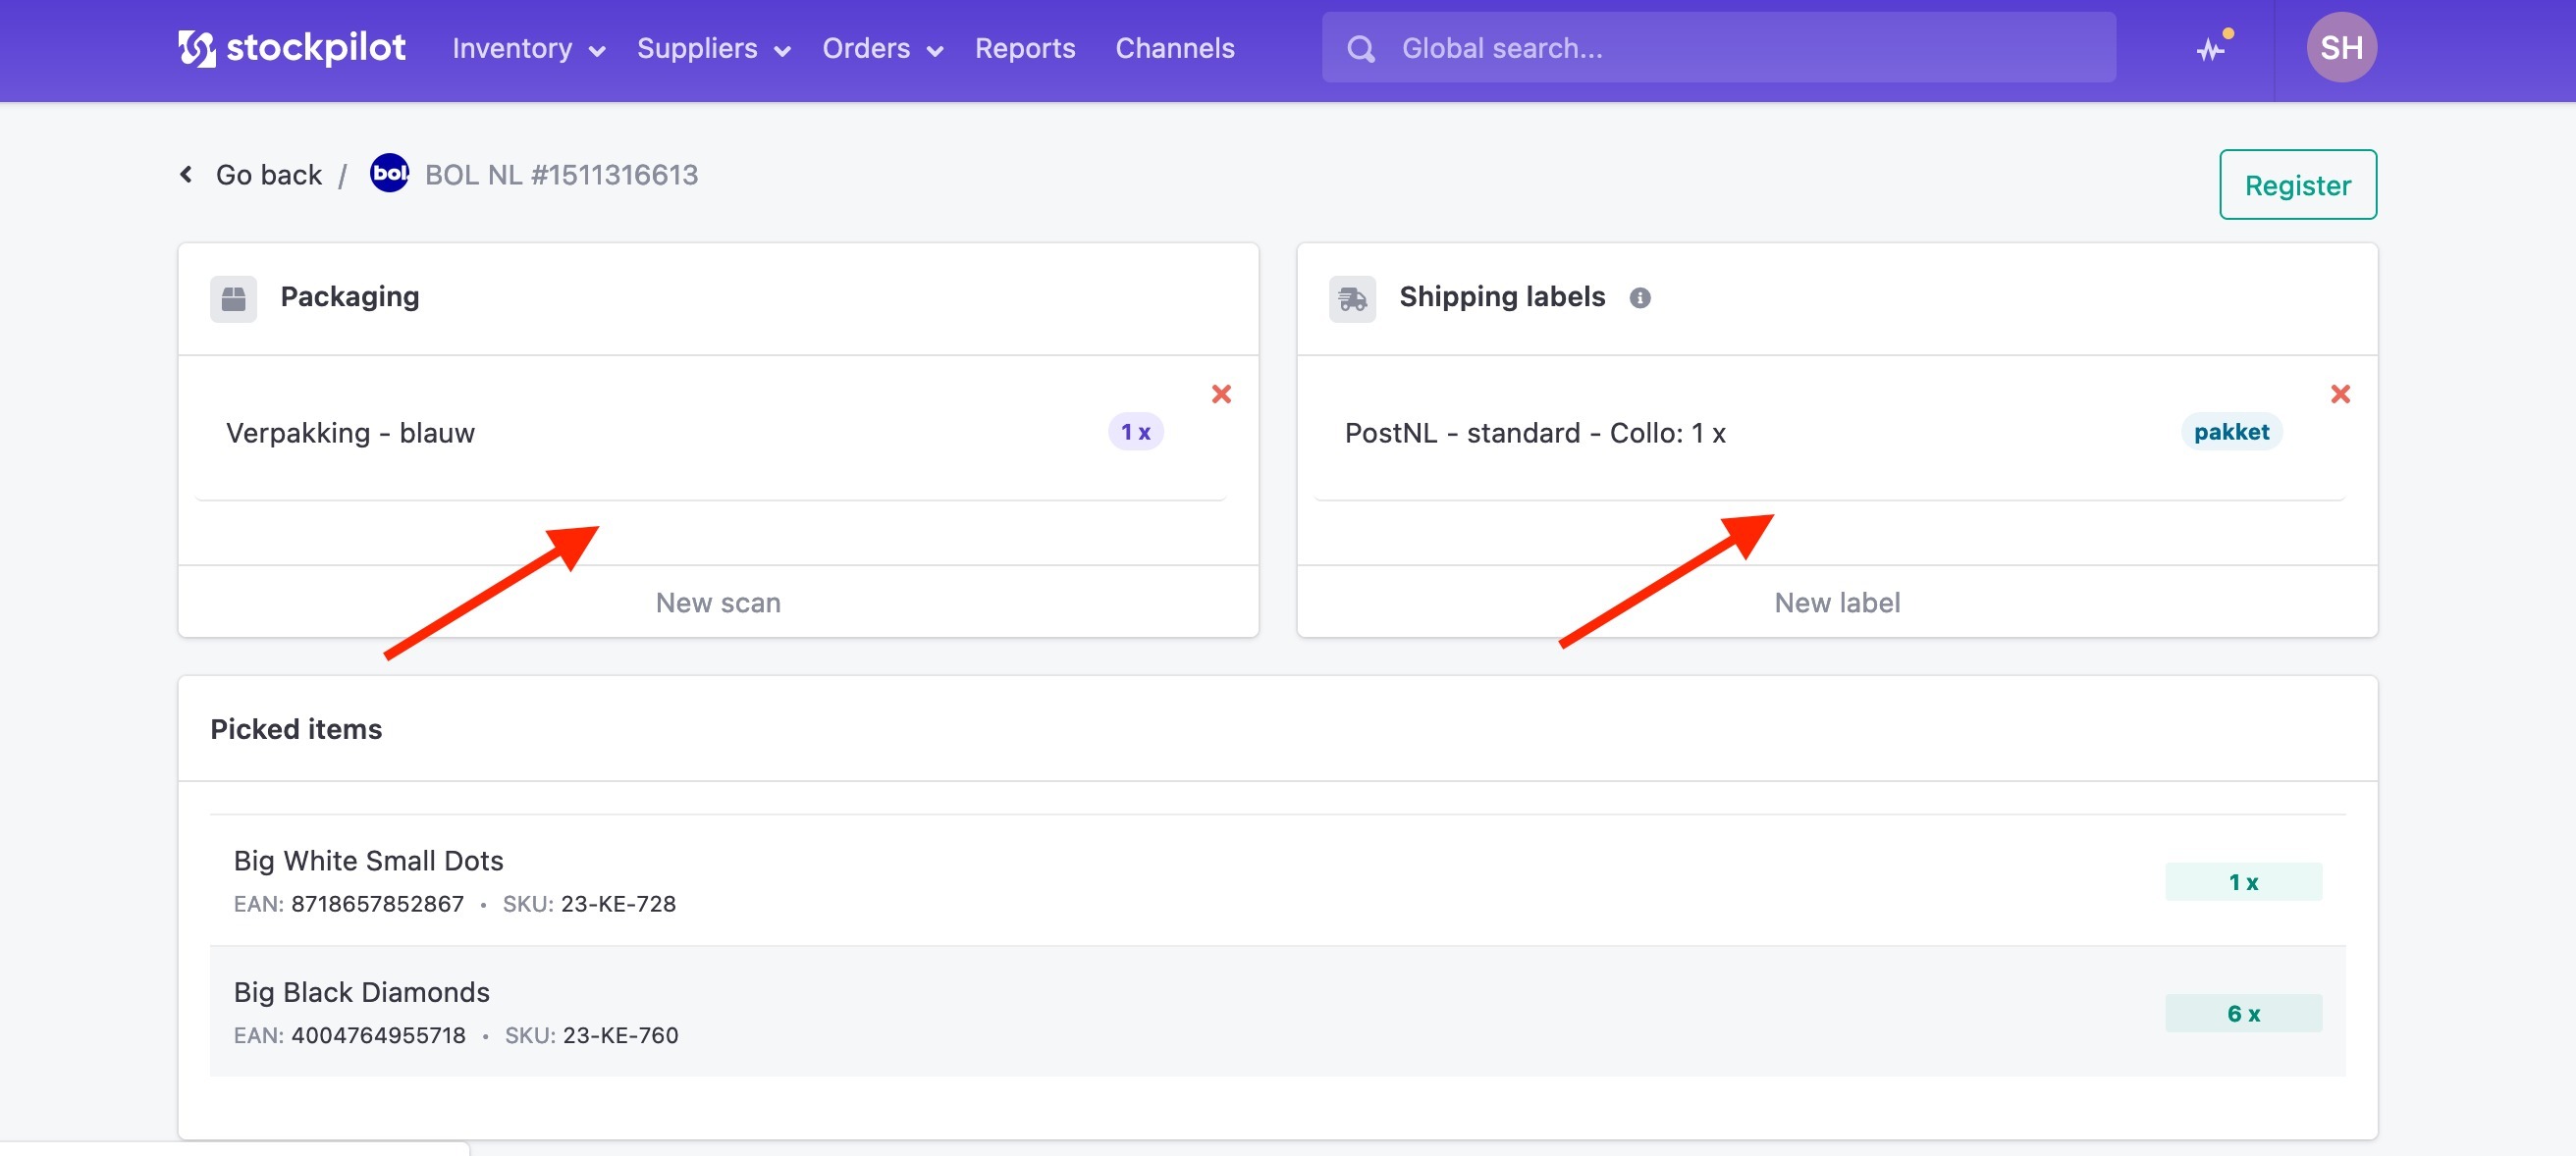Click the Go back link
The height and width of the screenshot is (1156, 2576).
pos(268,174)
